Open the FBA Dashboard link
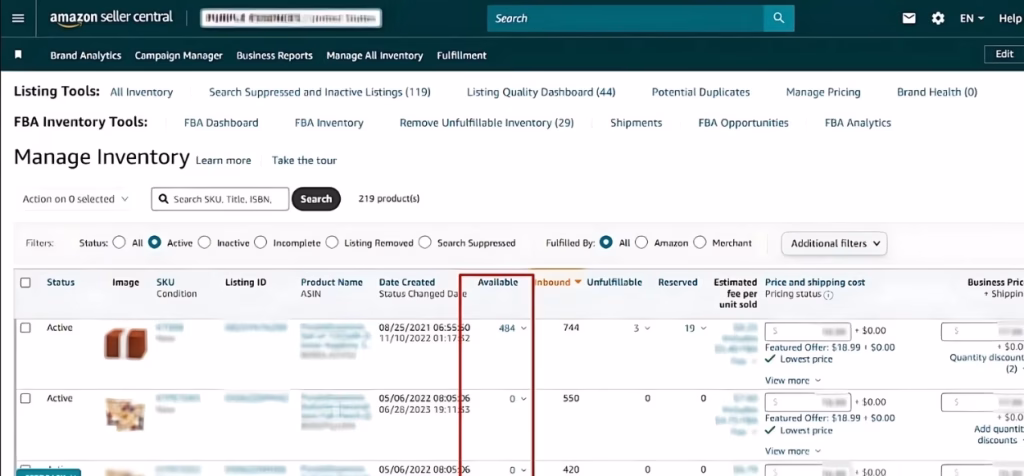Viewport: 1024px width, 476px height. pos(221,123)
